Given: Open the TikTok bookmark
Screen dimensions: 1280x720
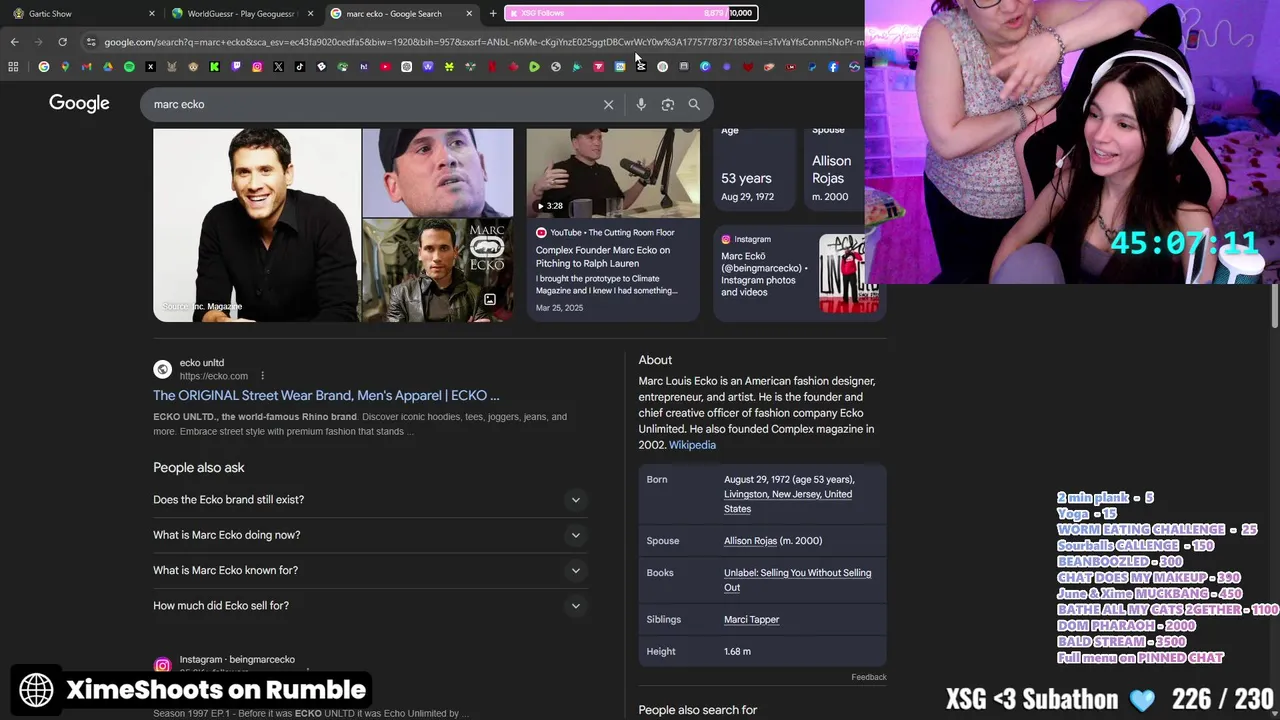Looking at the screenshot, I should pos(300,67).
